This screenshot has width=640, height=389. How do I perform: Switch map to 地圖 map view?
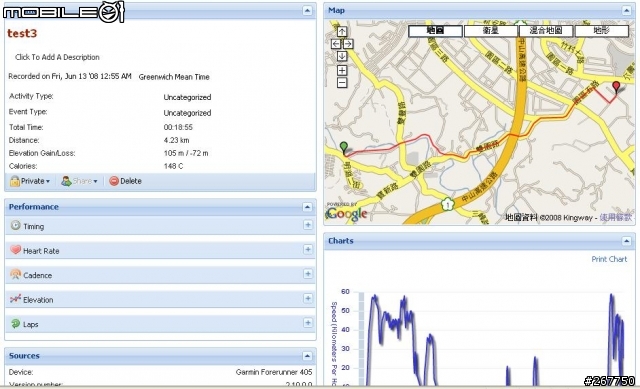tap(436, 31)
